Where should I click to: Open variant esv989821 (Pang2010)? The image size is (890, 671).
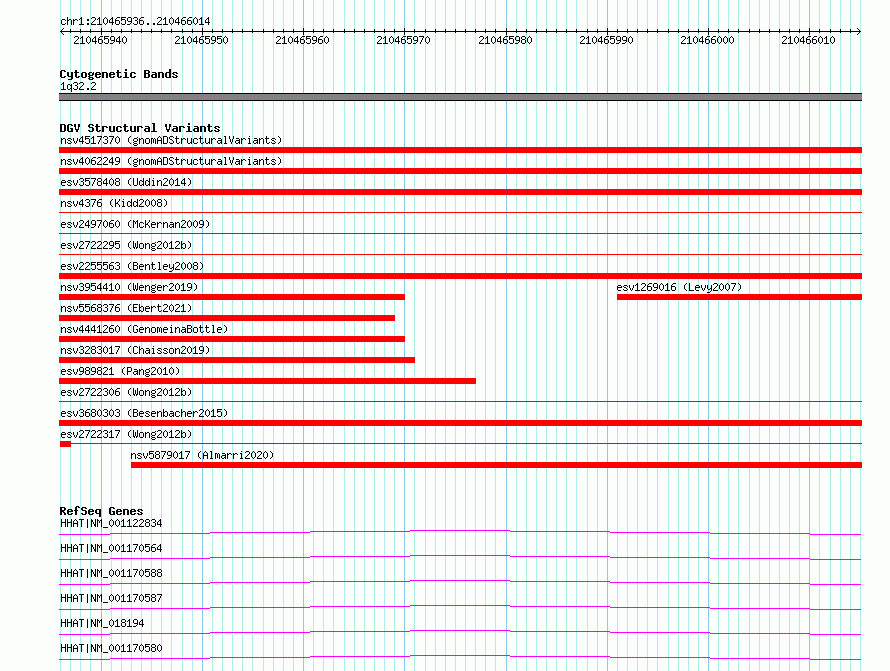(x=120, y=371)
